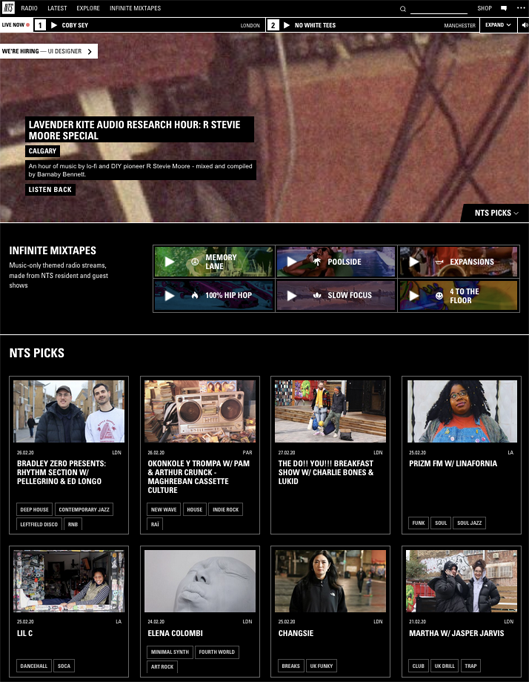Open the Shop link
This screenshot has width=529, height=682.
(x=484, y=8)
